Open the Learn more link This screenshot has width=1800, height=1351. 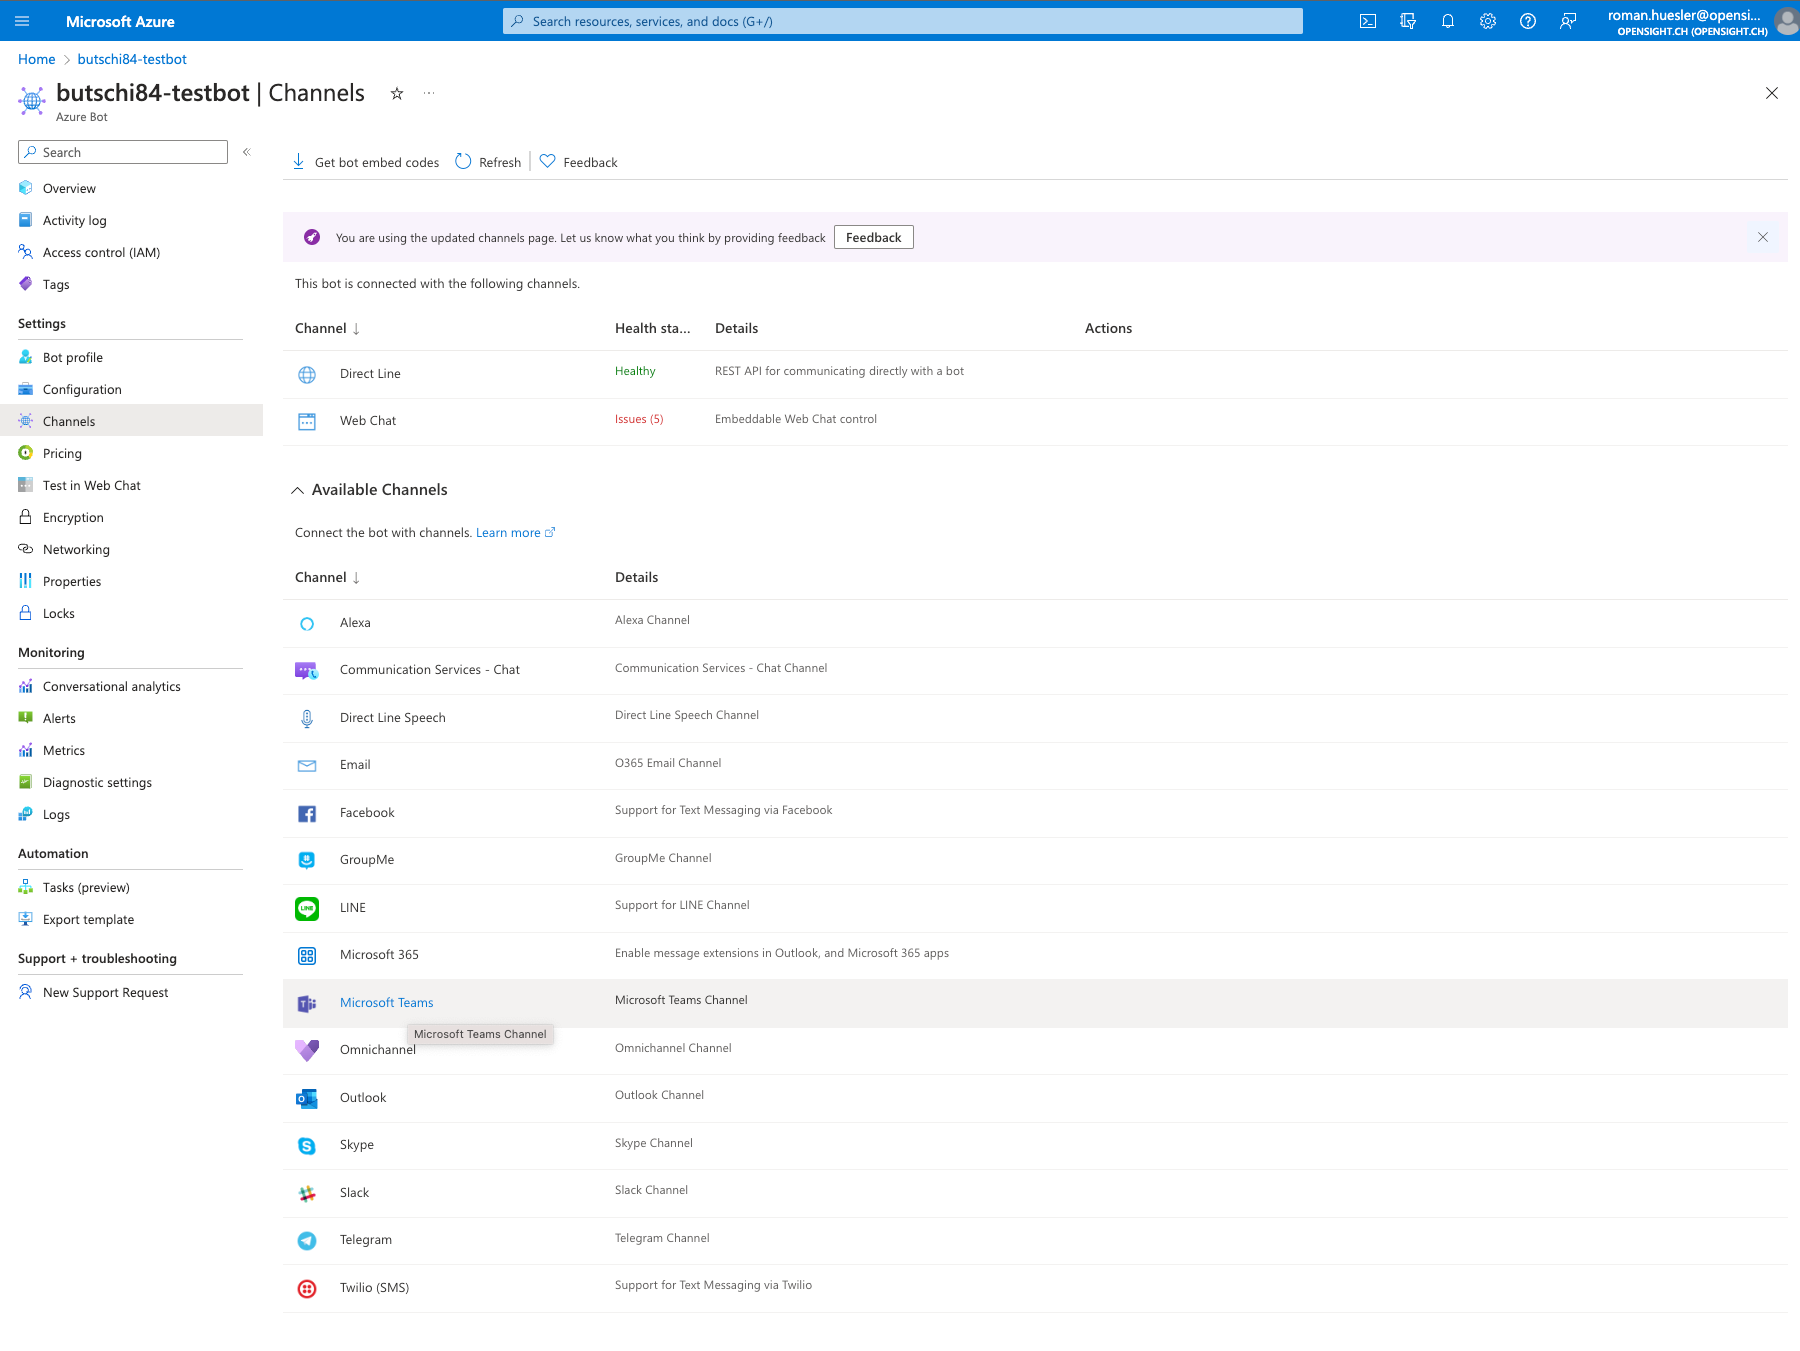[x=515, y=533]
